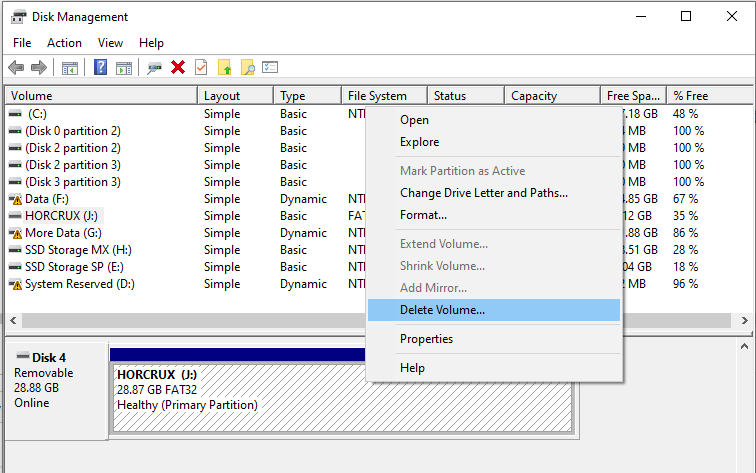This screenshot has width=756, height=473.
Task: Select Delete Volume... from the context menu
Action: (442, 310)
